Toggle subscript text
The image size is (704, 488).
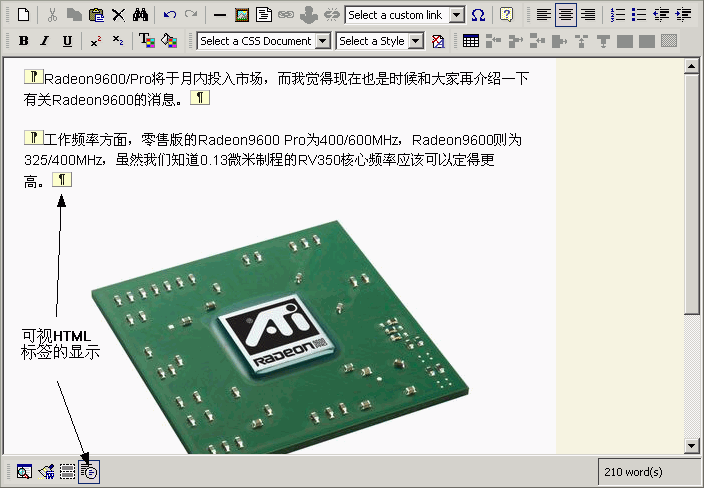point(118,41)
